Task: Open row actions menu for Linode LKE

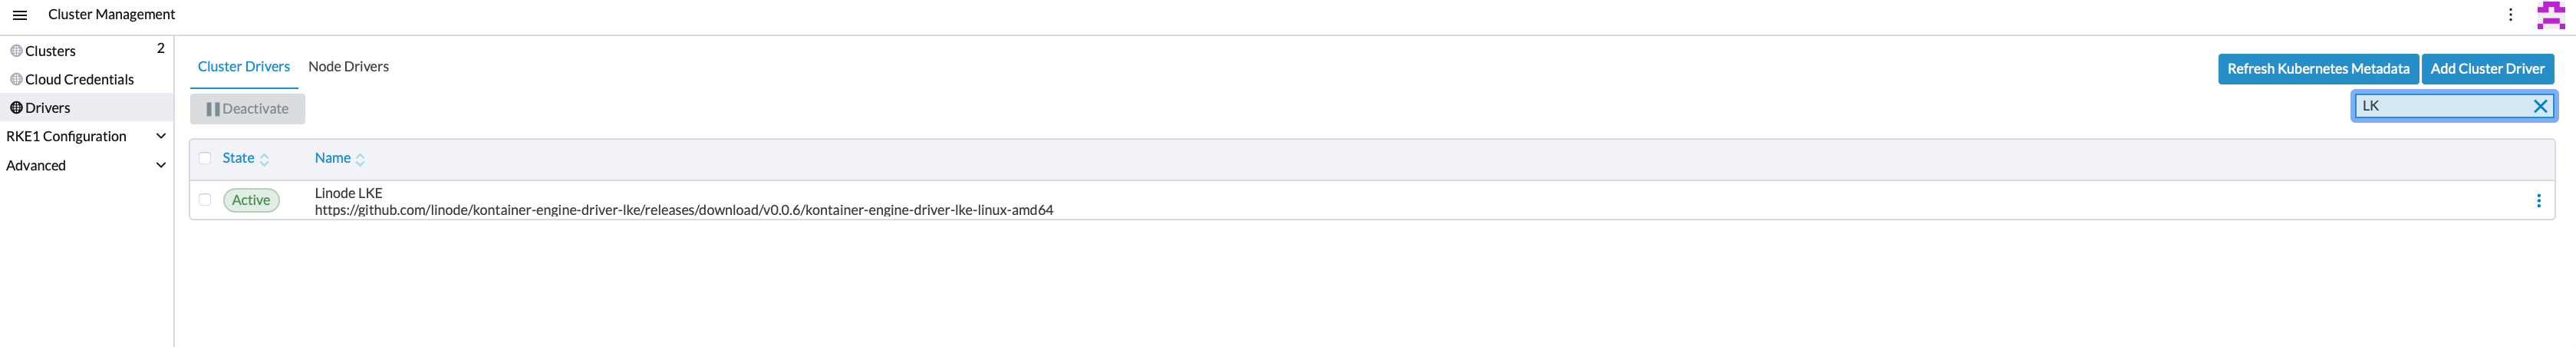Action: (x=2538, y=201)
